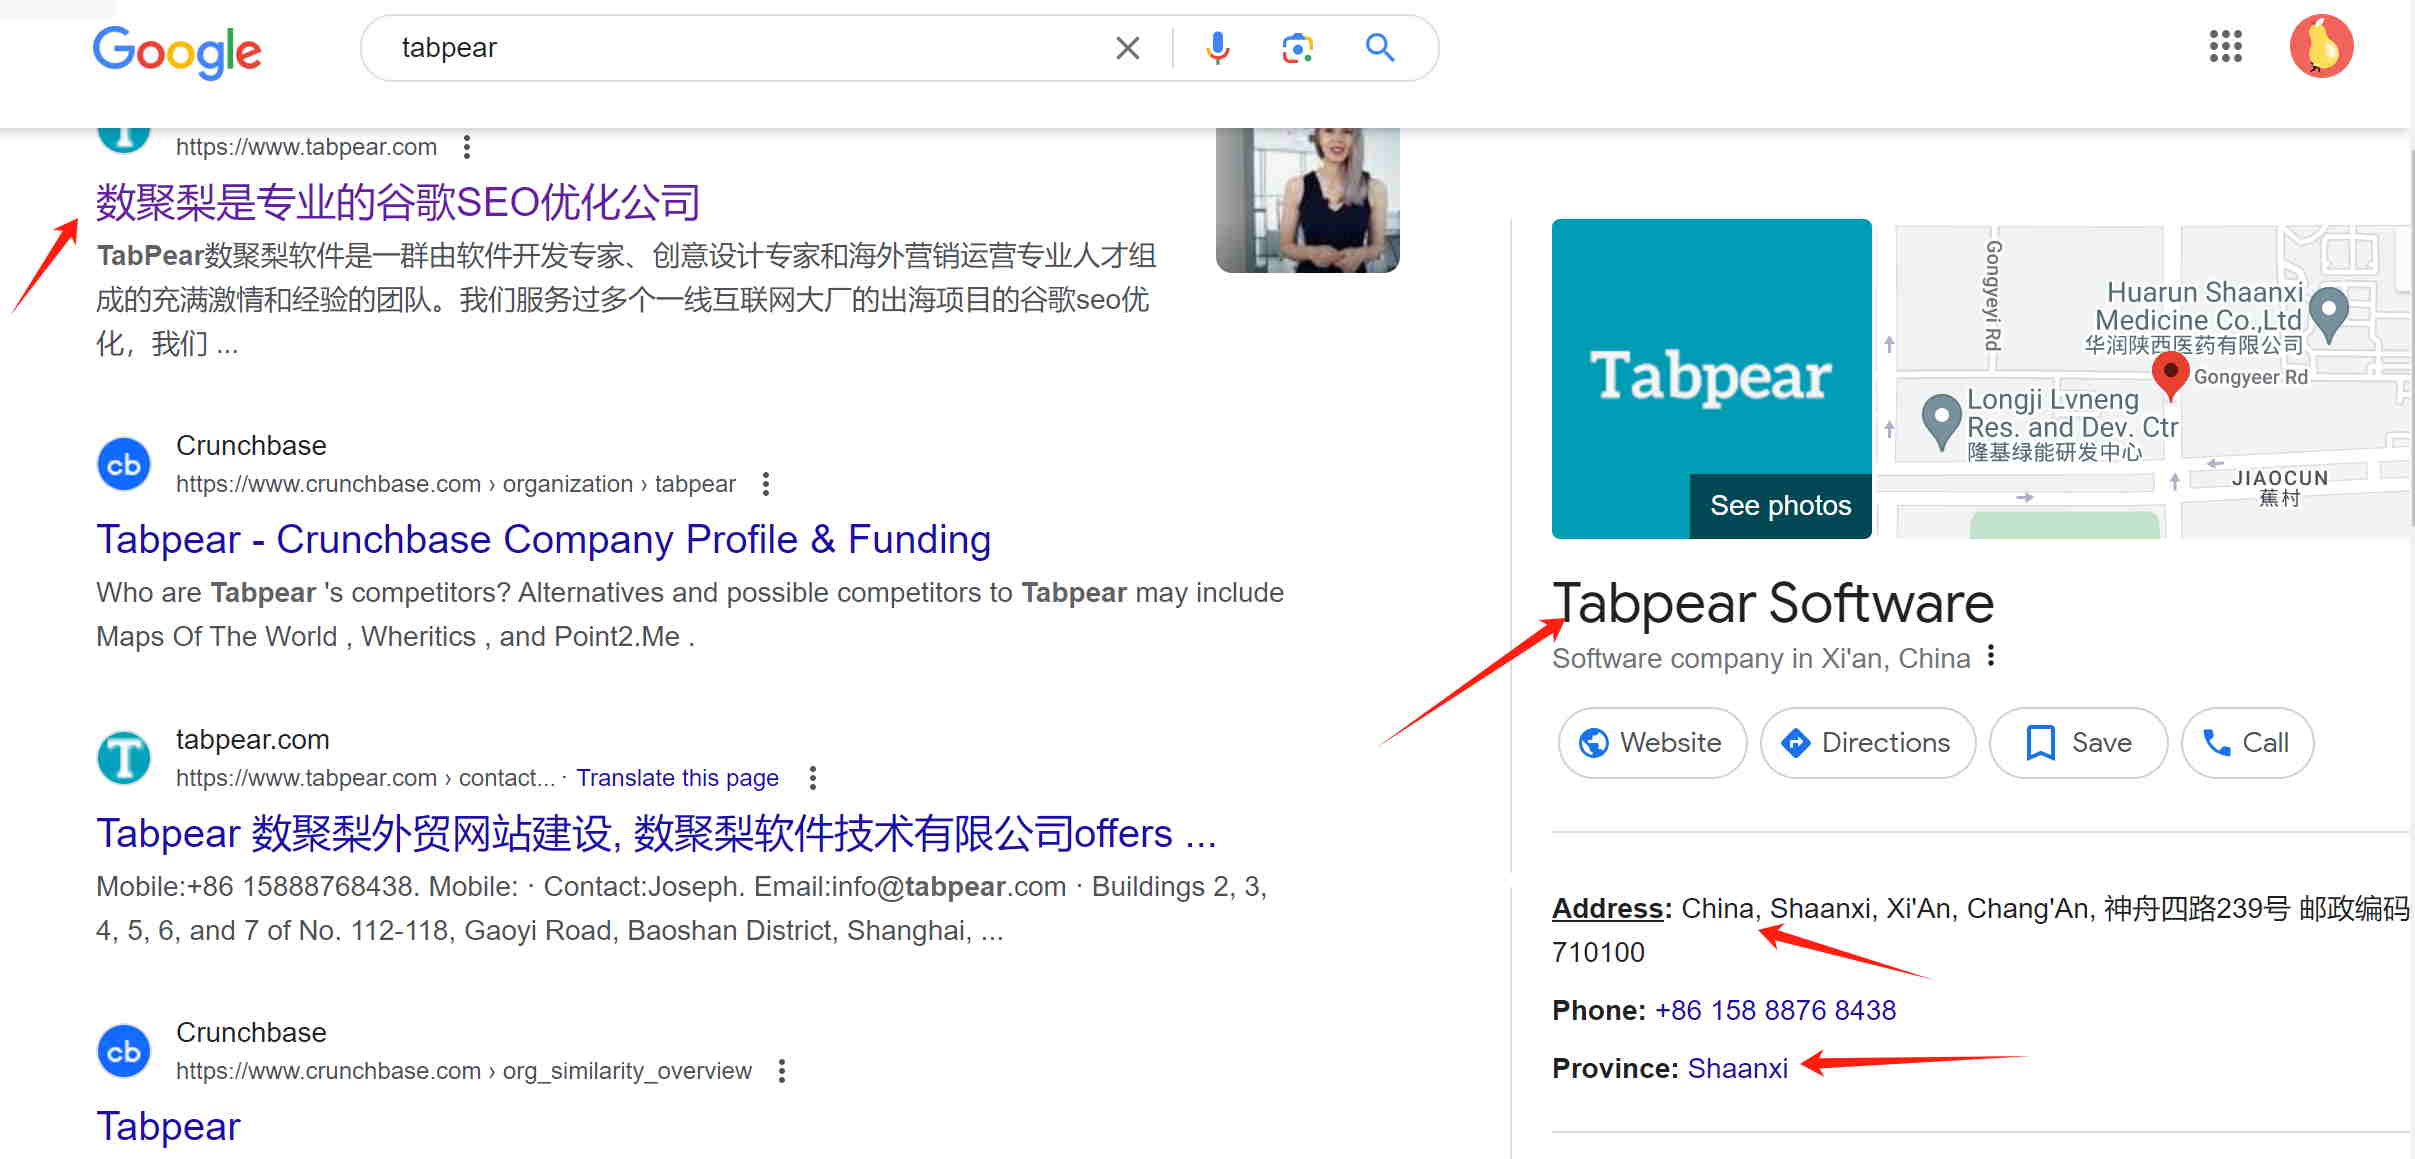Get Directions to Tabpear Software
The image size is (2415, 1159).
(x=1867, y=743)
